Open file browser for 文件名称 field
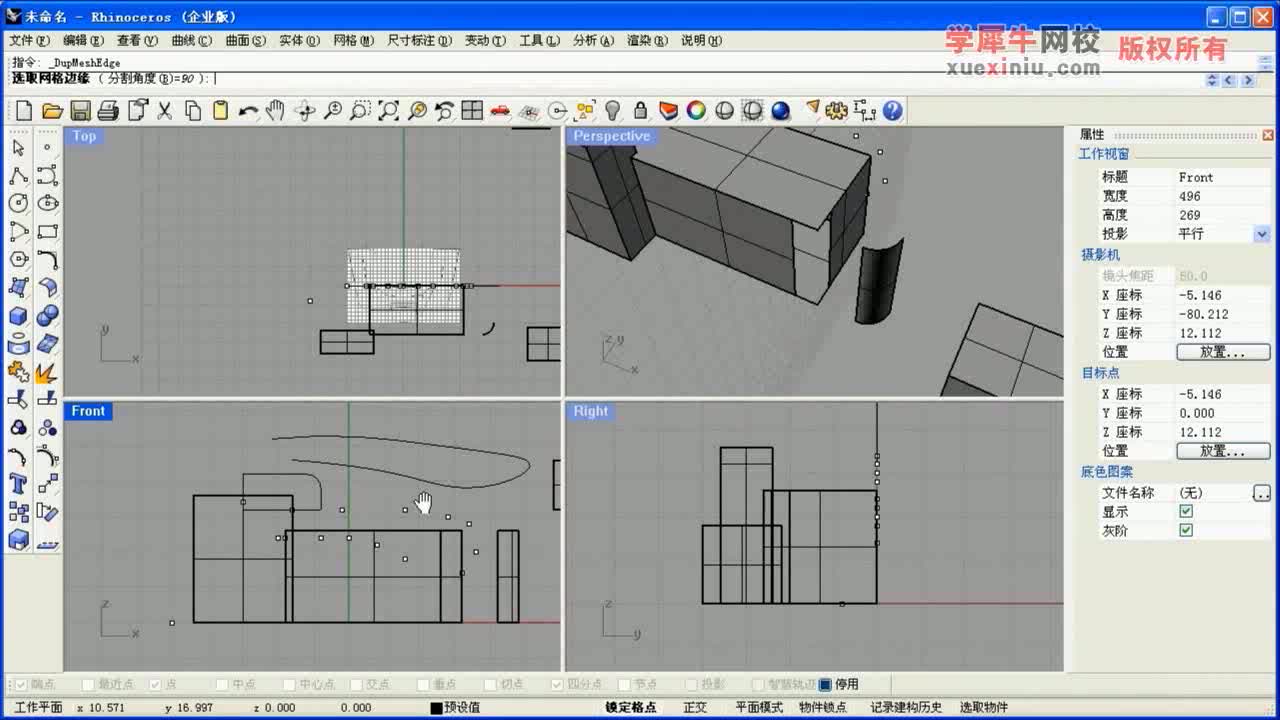The height and width of the screenshot is (720, 1280). [x=1261, y=493]
